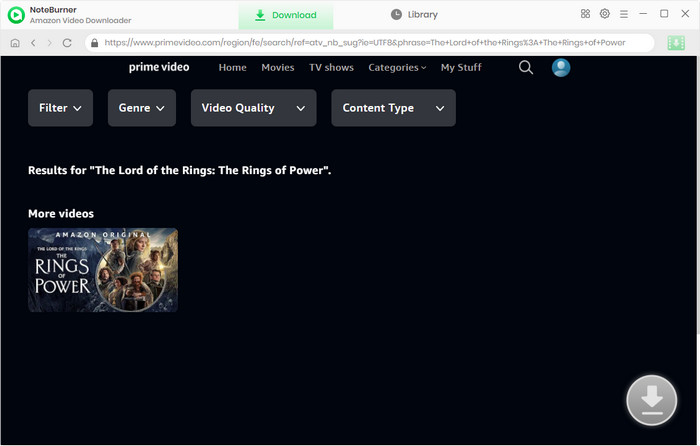Open the TV shows nav link
Viewport: 700px width, 446px height.
[331, 67]
